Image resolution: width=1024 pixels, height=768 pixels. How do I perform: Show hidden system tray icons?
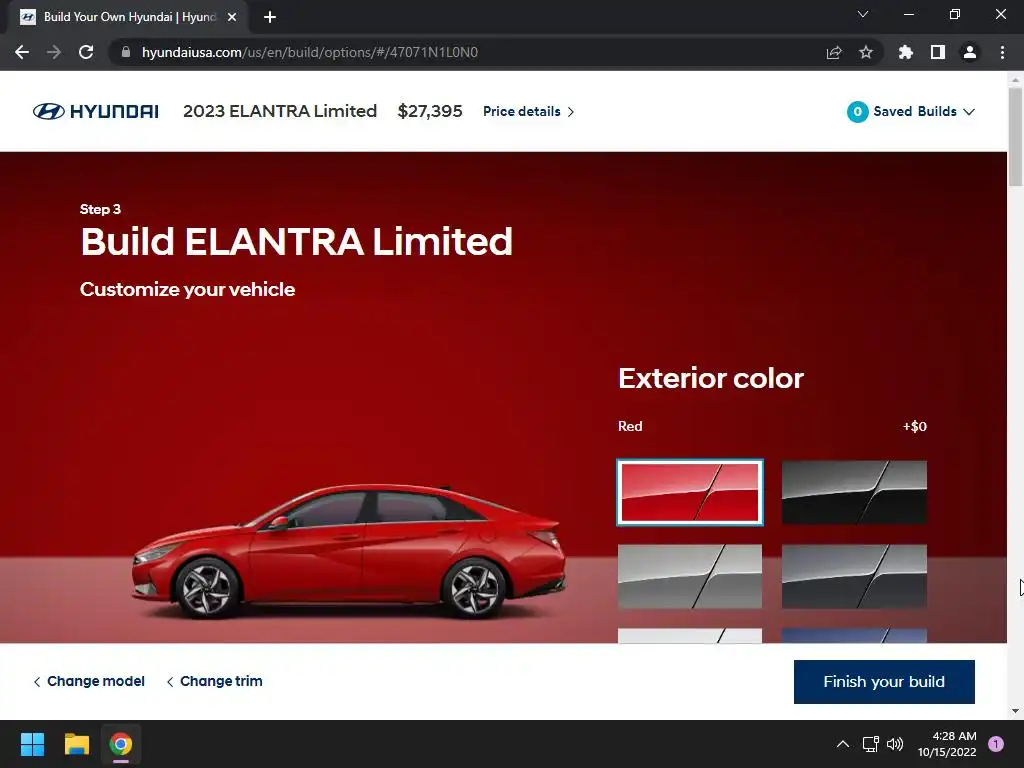[x=843, y=744]
